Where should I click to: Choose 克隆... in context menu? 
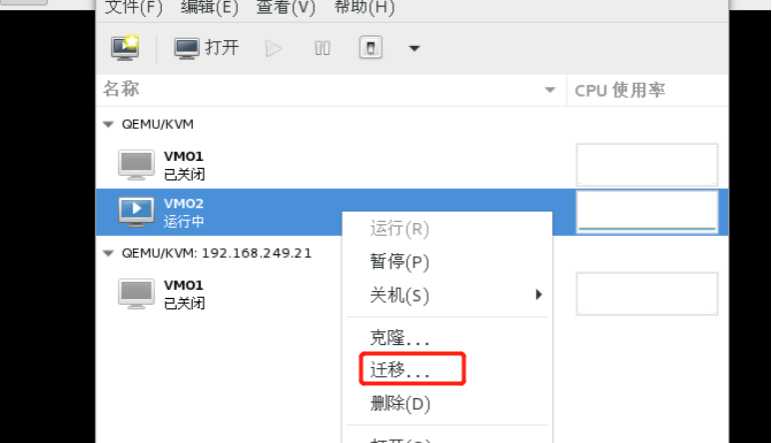(447, 338)
